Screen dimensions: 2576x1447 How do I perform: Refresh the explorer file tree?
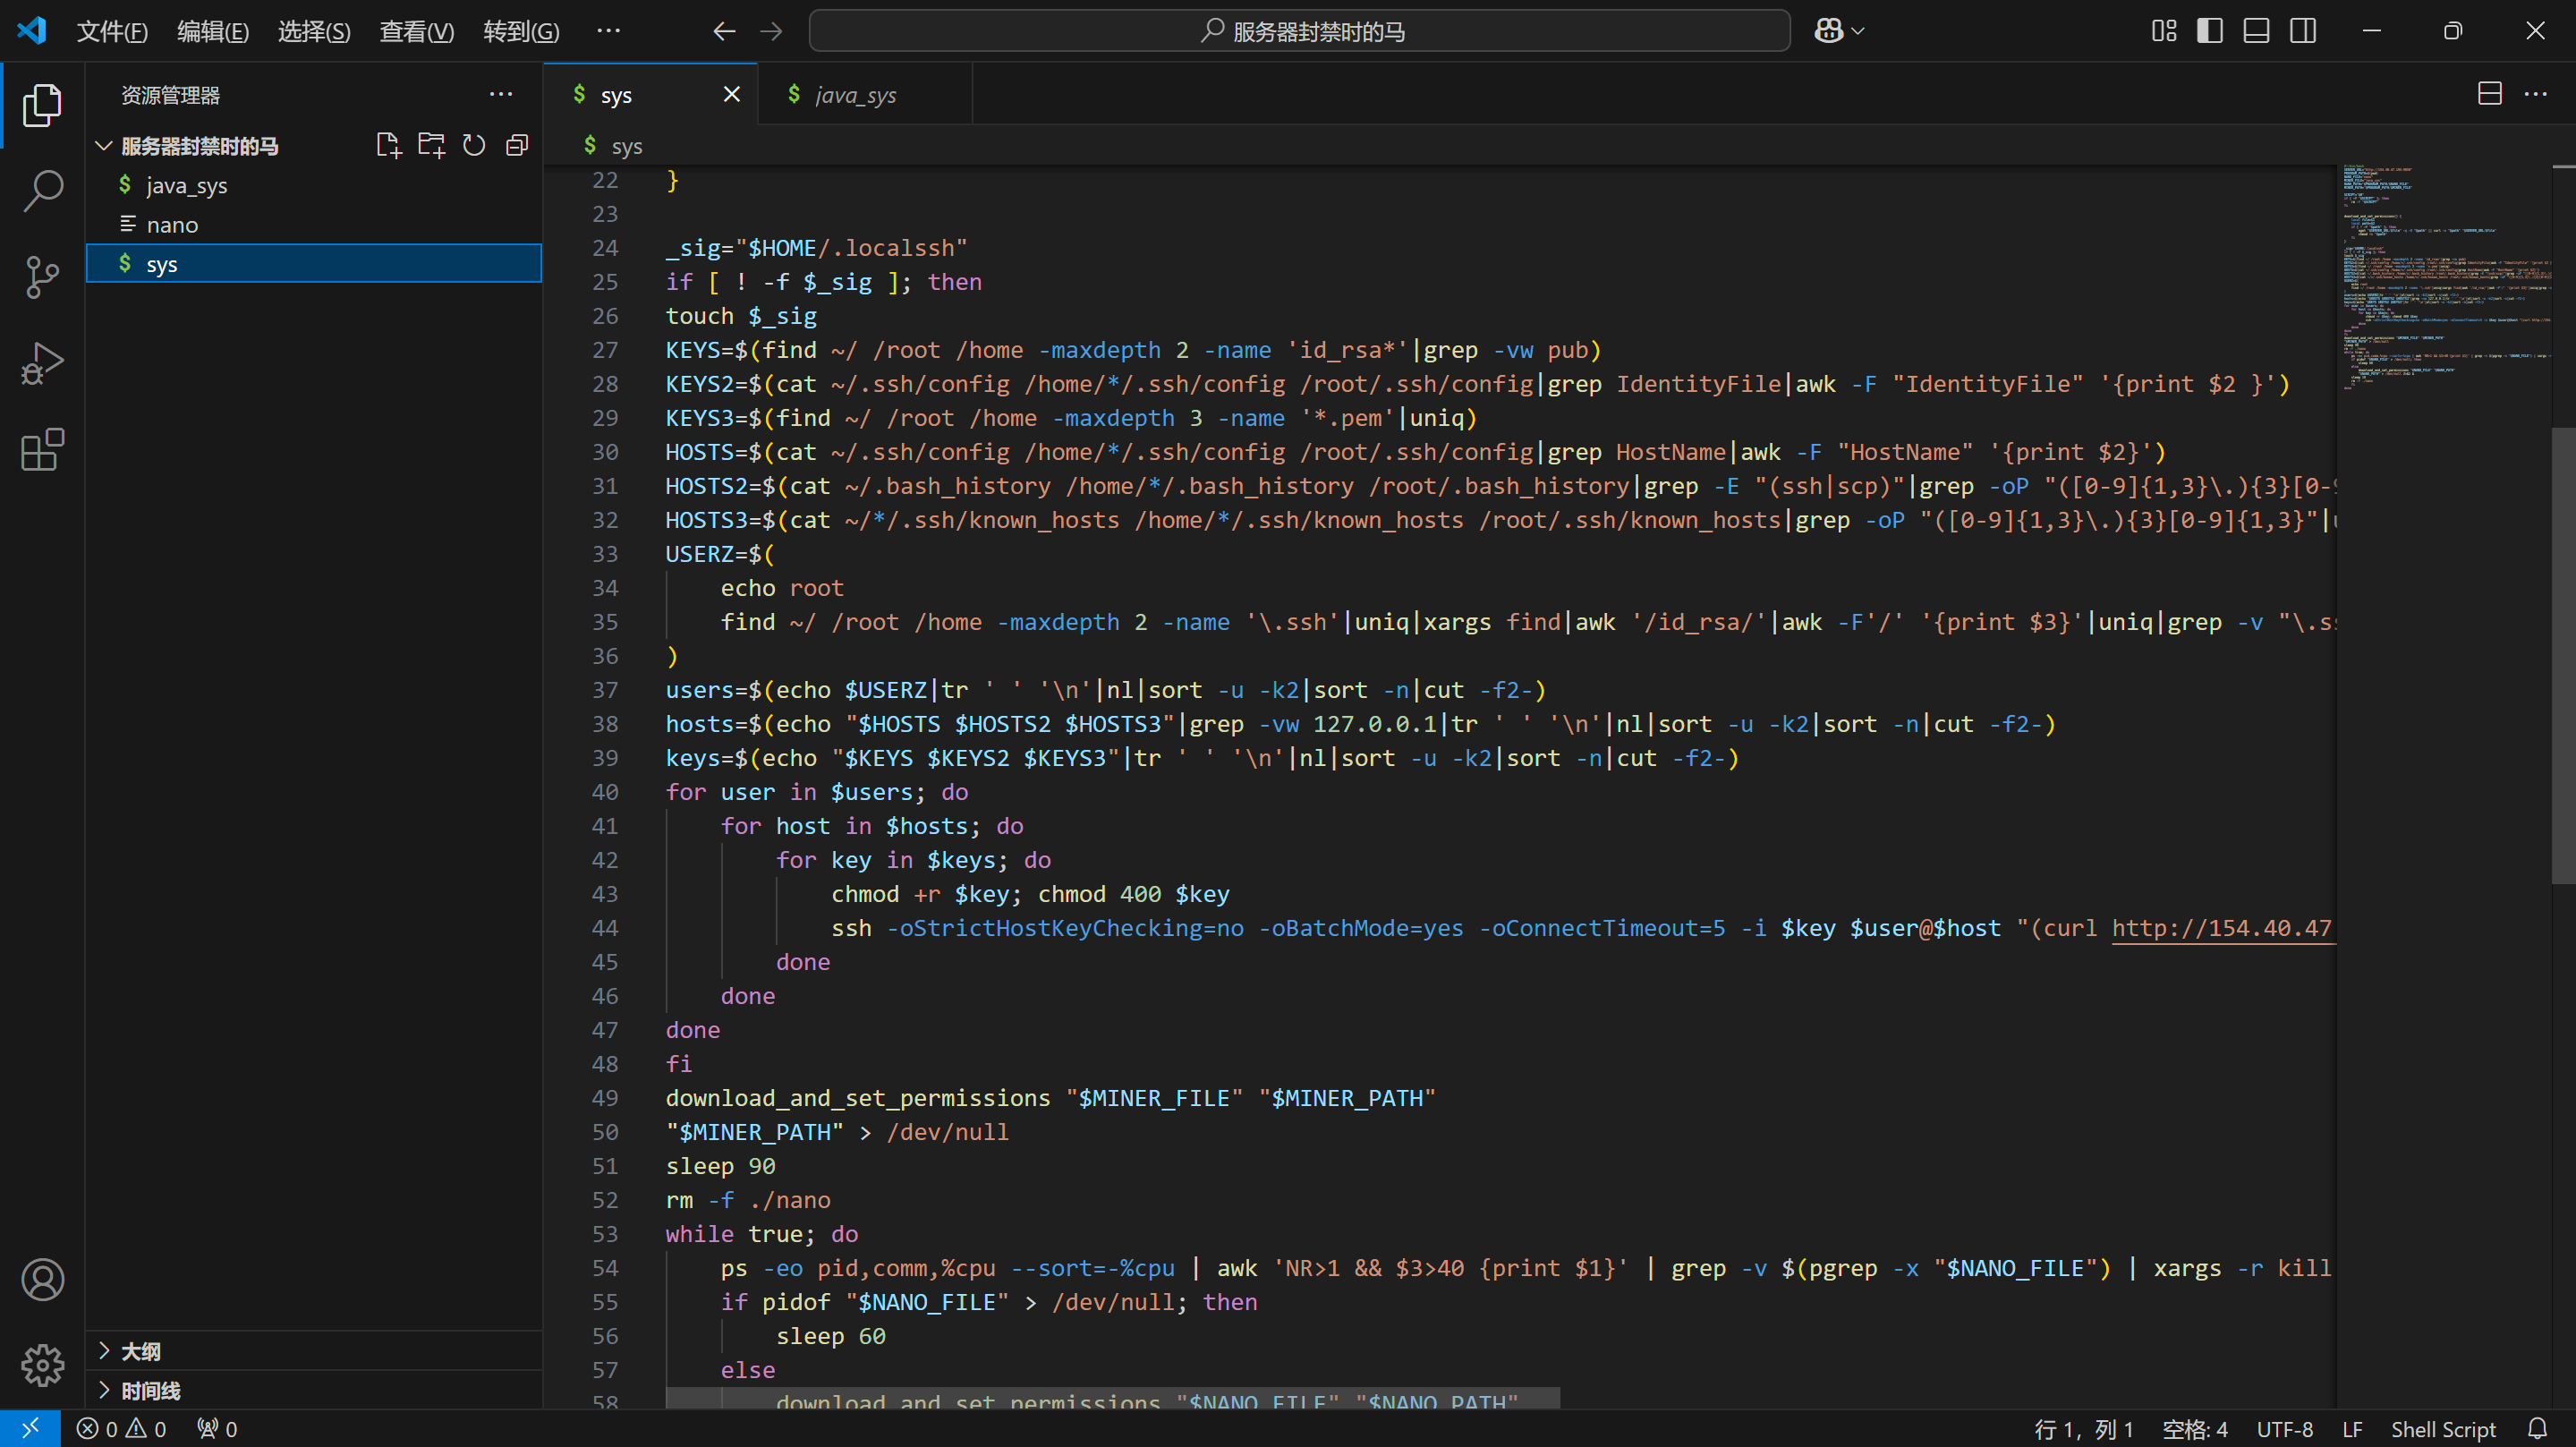pyautogui.click(x=474, y=146)
